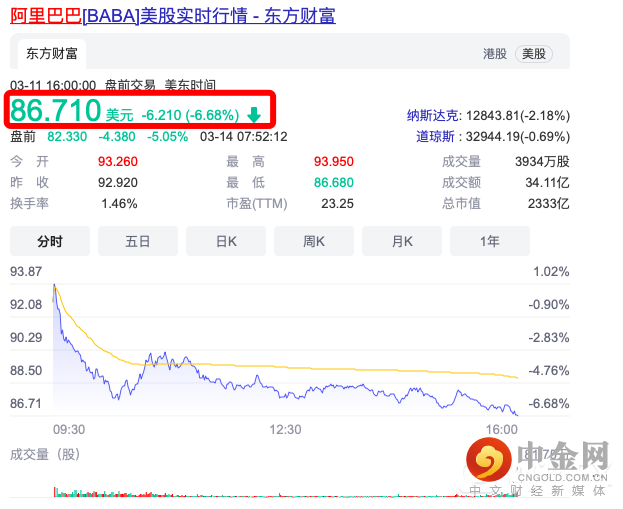Viewport: 623px width, 509px height.
Task: Click the 成交量（股） volume chart label
Action: (x=45, y=454)
